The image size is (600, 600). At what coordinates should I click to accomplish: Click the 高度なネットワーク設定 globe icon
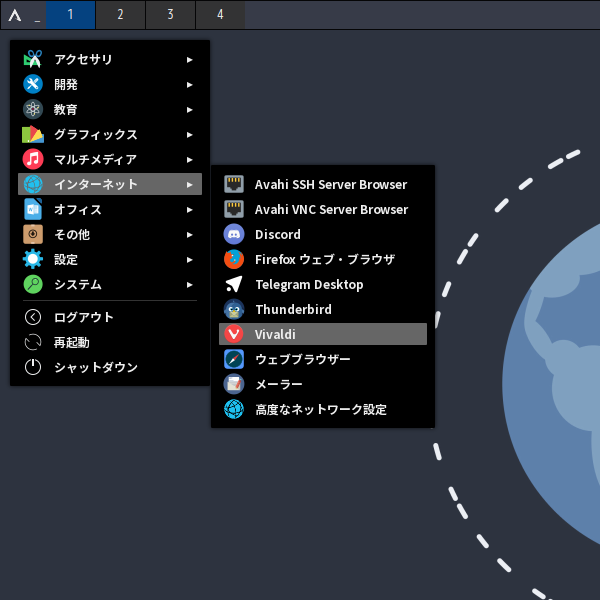(x=234, y=409)
